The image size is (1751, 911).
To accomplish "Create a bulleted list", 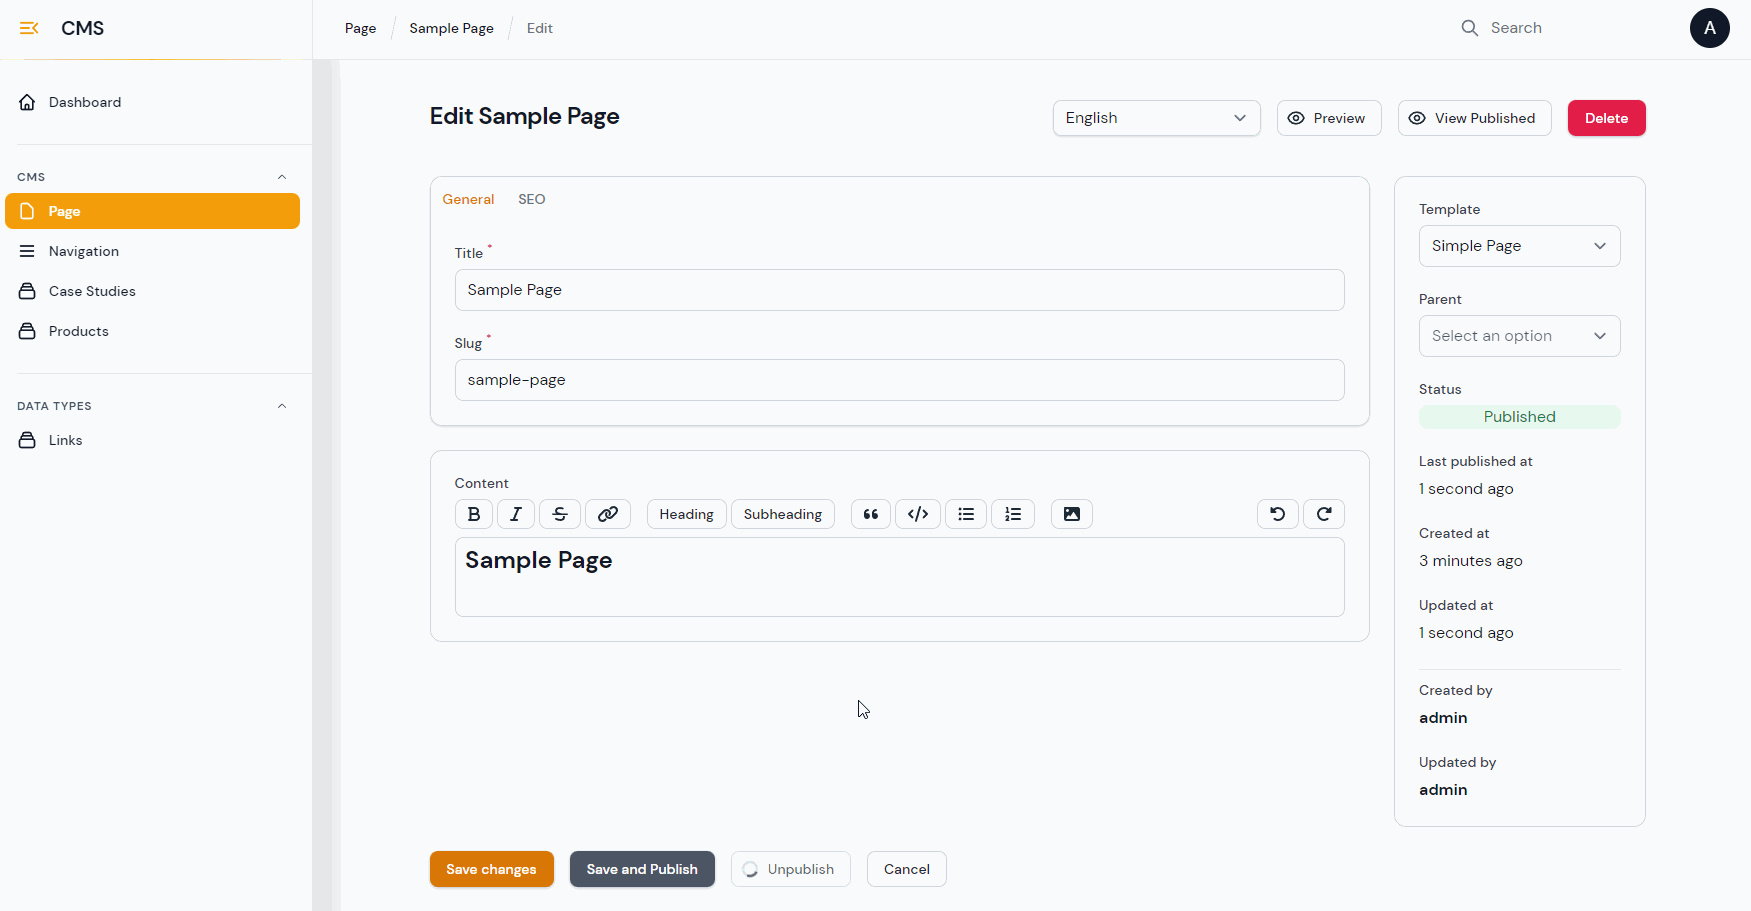I will (966, 514).
